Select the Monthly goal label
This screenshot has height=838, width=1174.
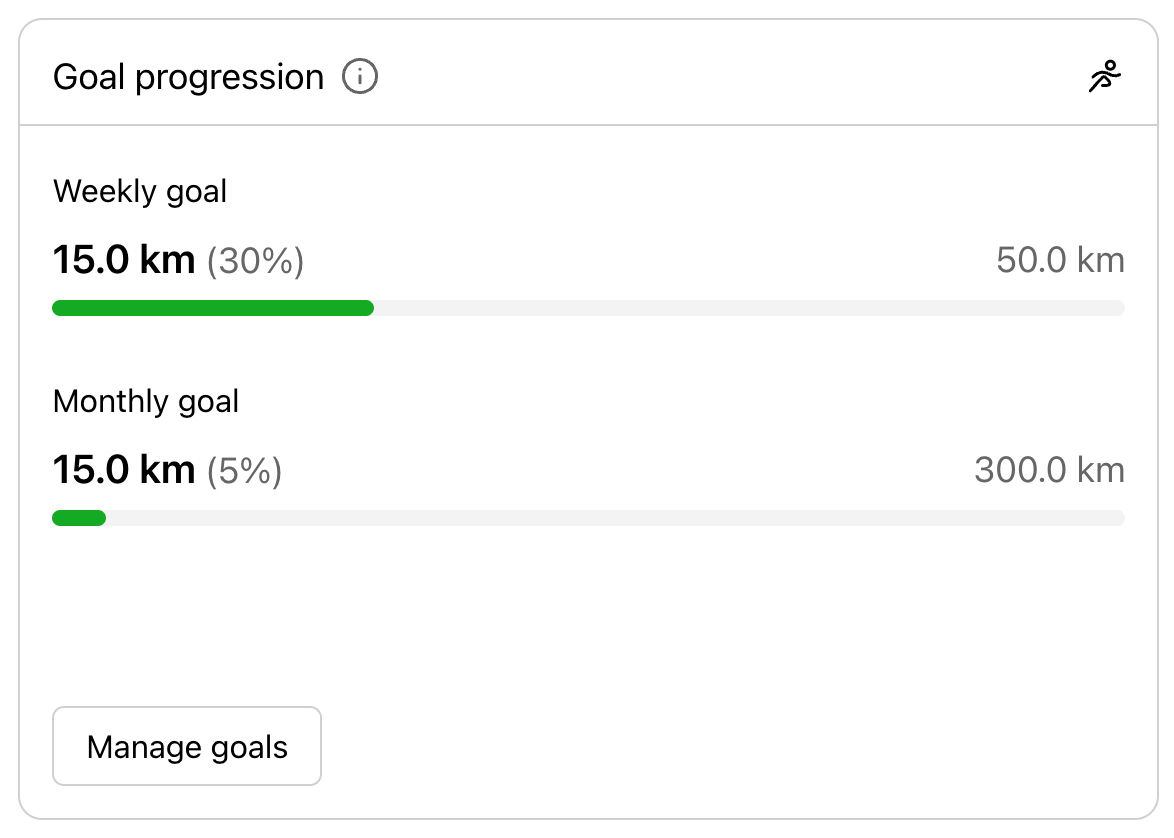(x=146, y=402)
